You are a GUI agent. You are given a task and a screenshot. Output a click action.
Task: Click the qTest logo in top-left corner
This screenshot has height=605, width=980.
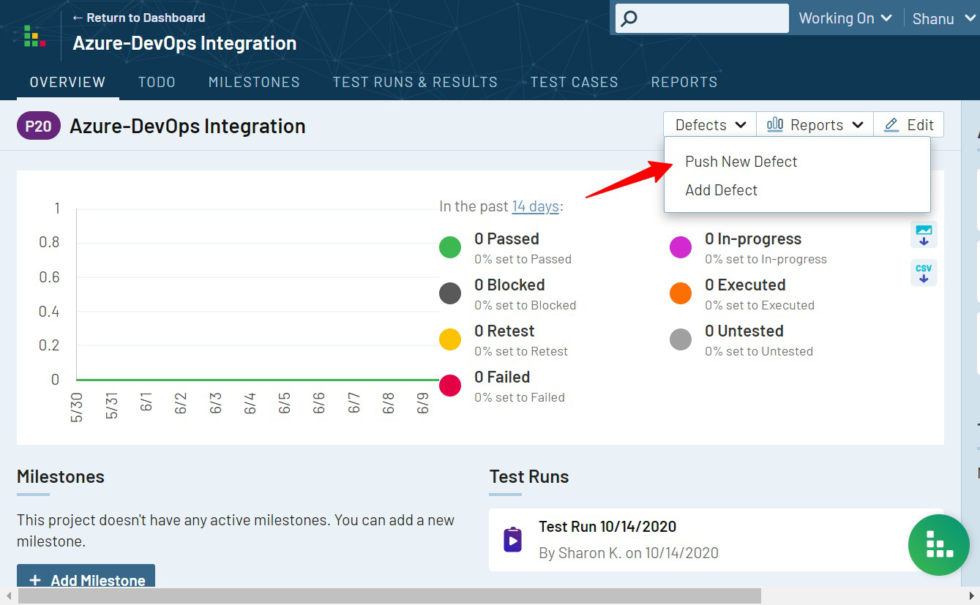pyautogui.click(x=33, y=35)
